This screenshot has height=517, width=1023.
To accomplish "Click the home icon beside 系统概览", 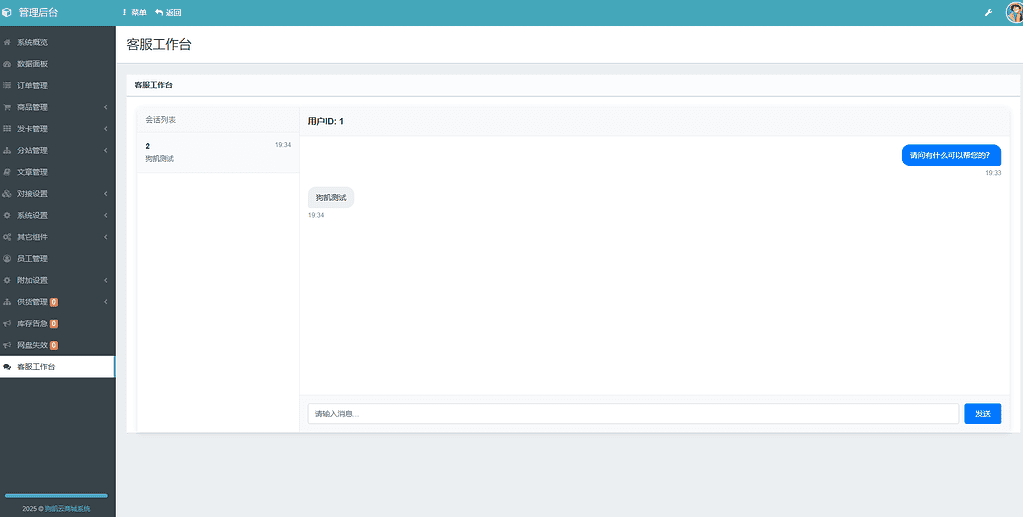I will (x=7, y=42).
